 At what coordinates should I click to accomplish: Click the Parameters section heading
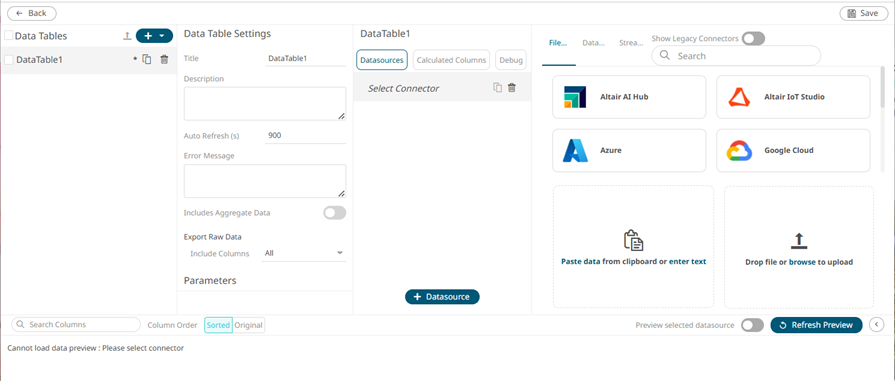210,280
